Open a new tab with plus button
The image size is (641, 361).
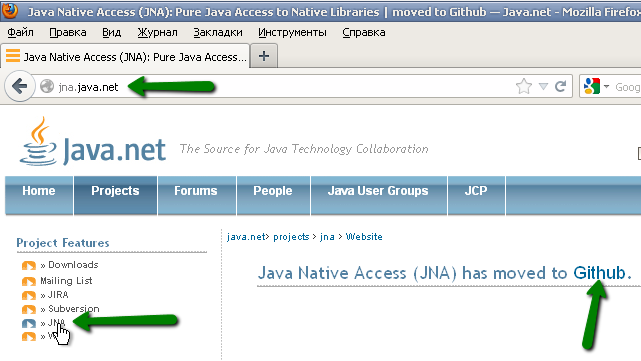tap(264, 56)
